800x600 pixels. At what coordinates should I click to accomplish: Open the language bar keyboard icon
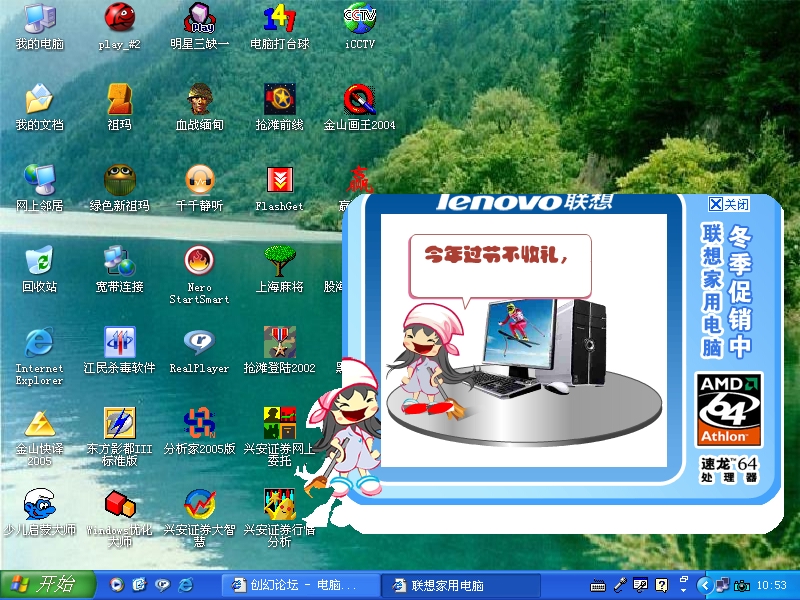point(597,585)
